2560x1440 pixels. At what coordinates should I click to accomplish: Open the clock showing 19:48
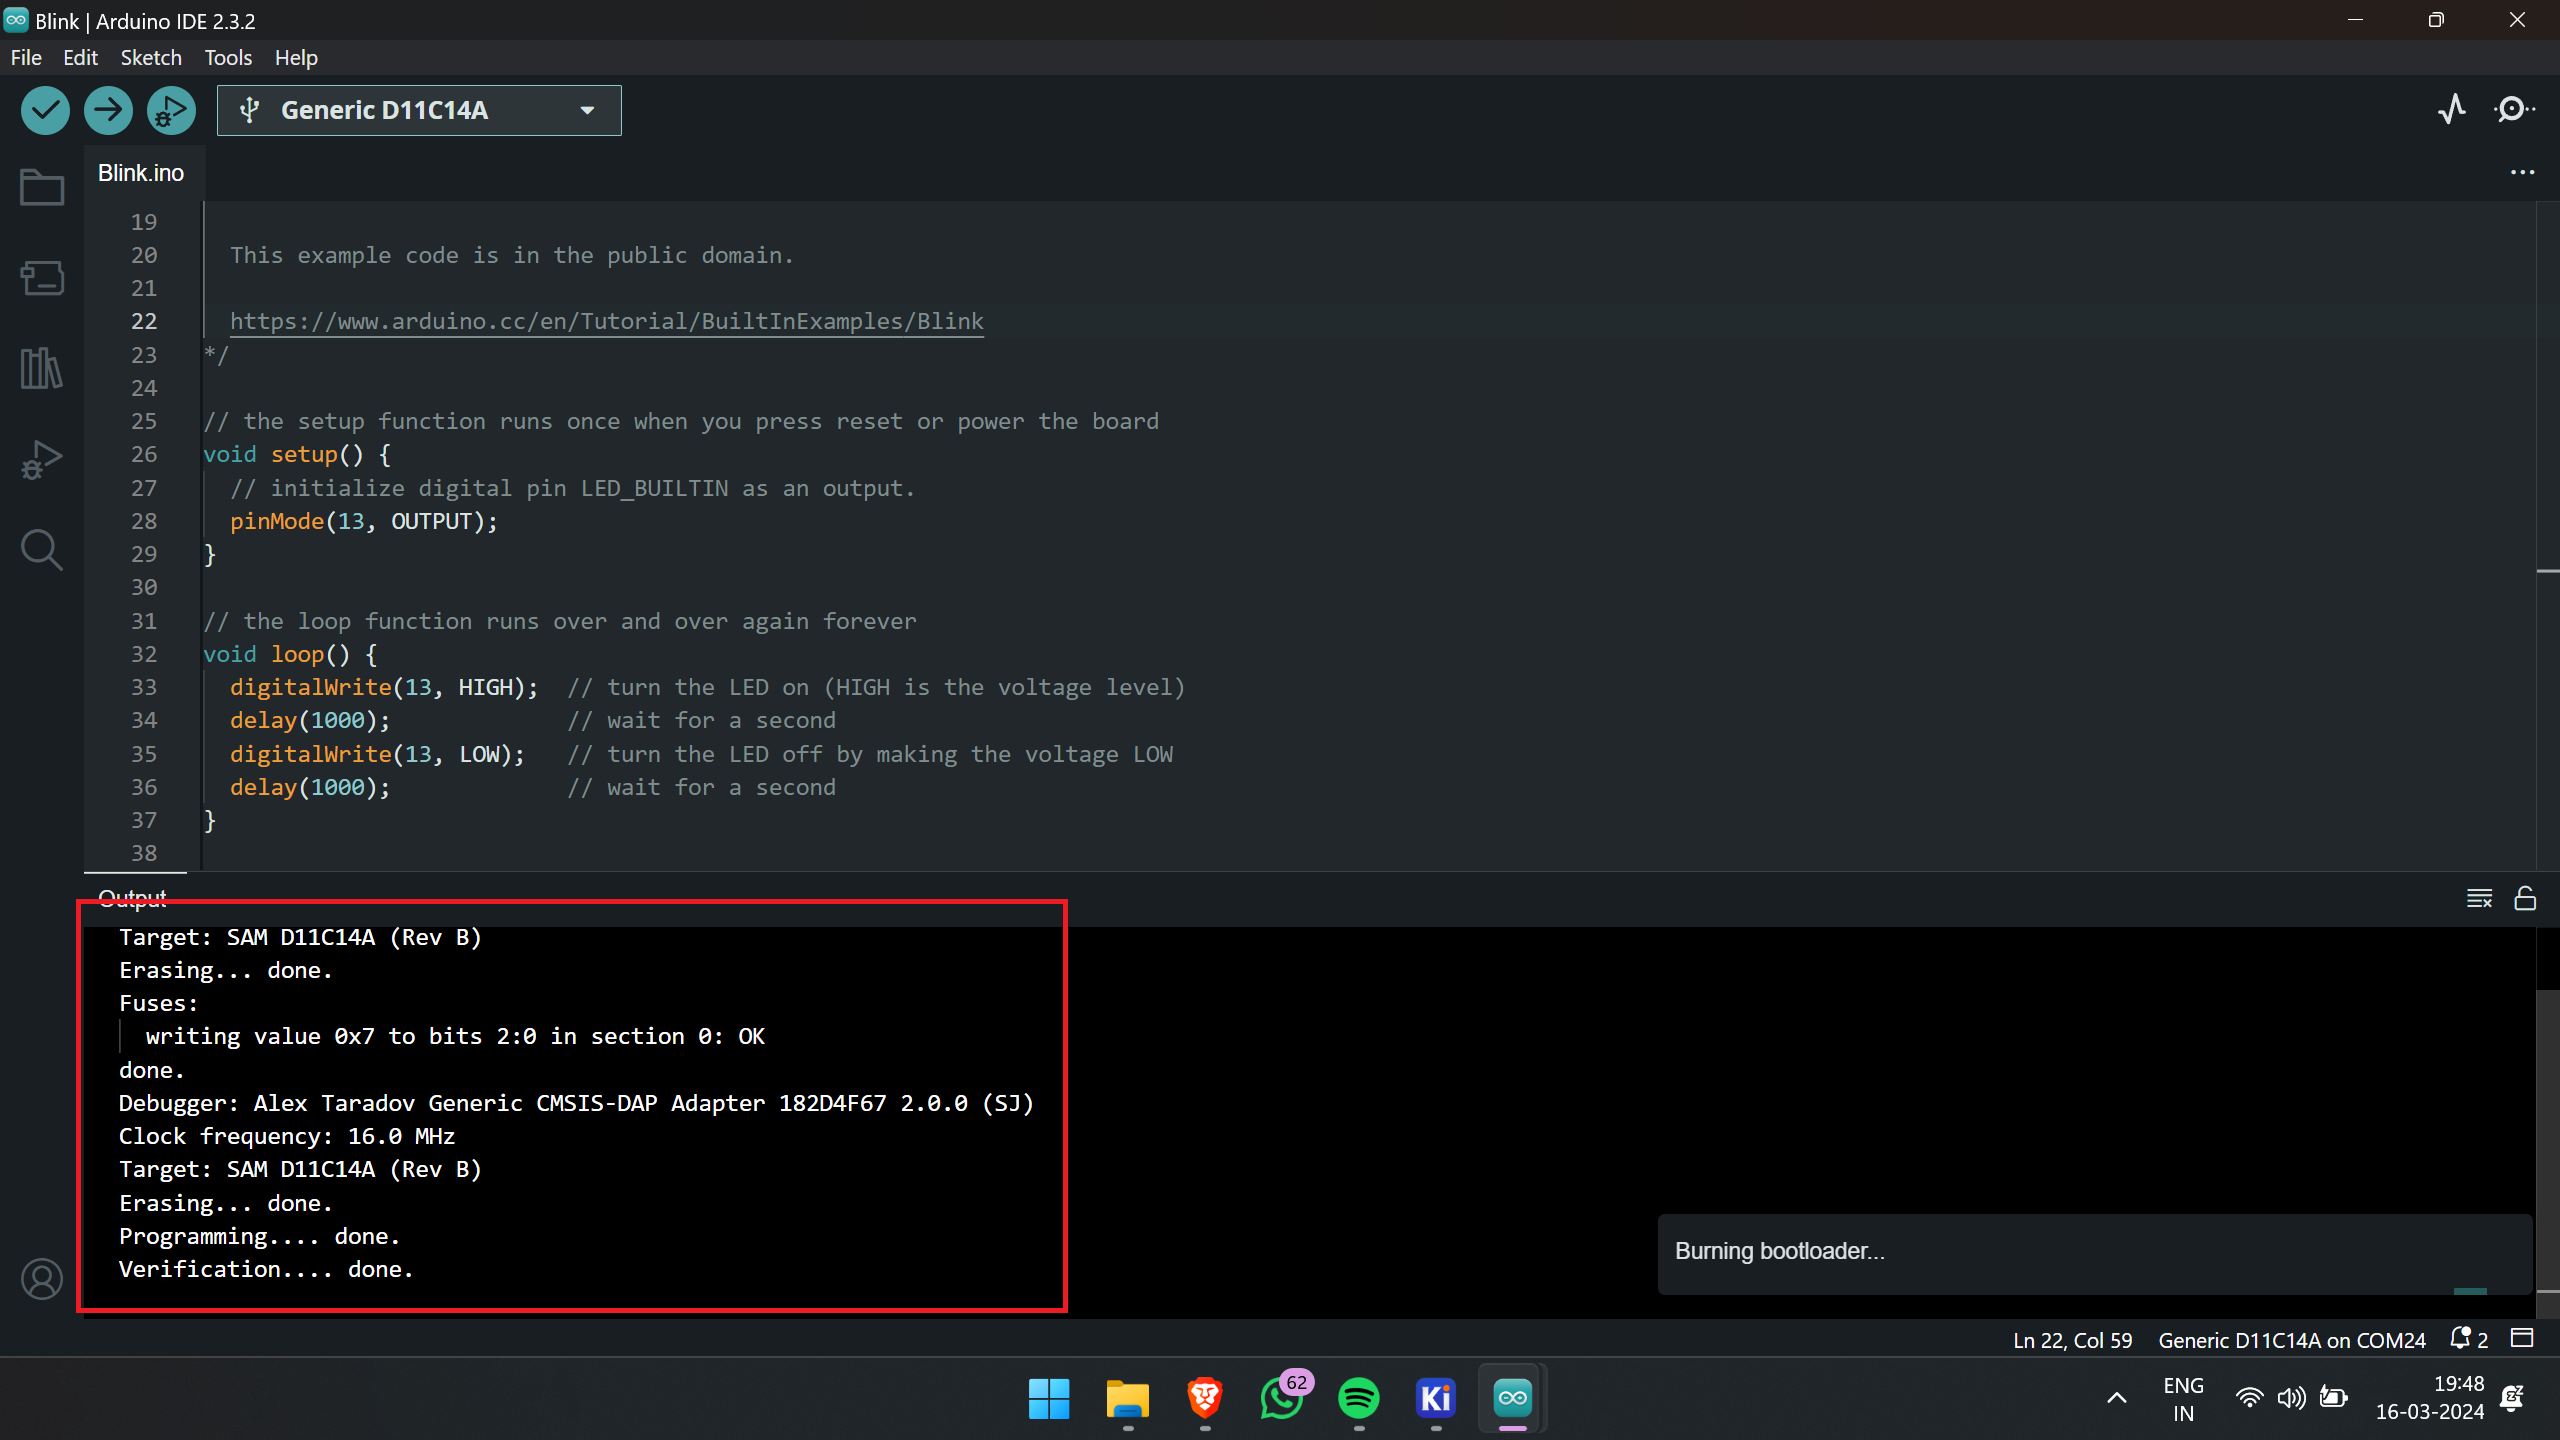pos(2430,1398)
